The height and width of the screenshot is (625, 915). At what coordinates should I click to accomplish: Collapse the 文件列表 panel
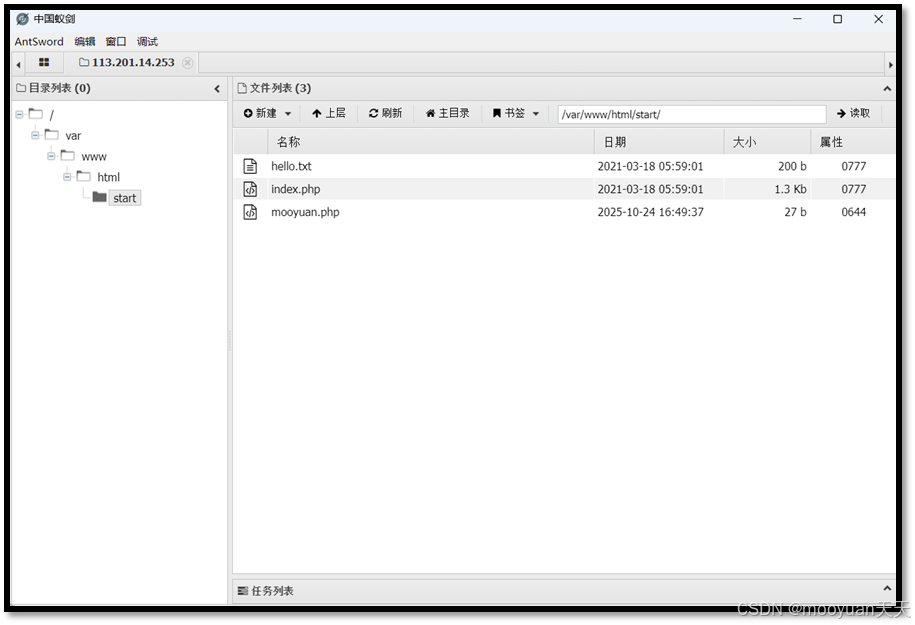coord(887,89)
